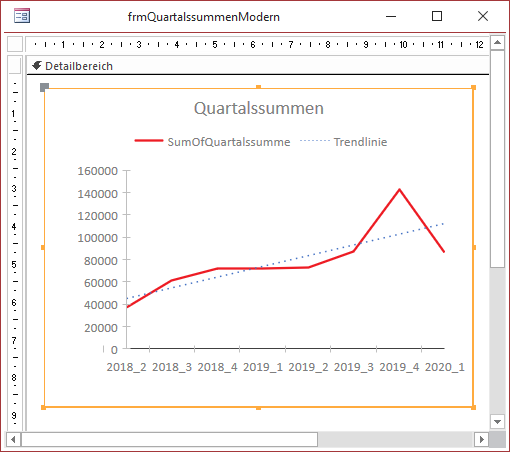Image resolution: width=510 pixels, height=452 pixels.
Task: Click the 2019_4 category label
Action: pyautogui.click(x=399, y=367)
